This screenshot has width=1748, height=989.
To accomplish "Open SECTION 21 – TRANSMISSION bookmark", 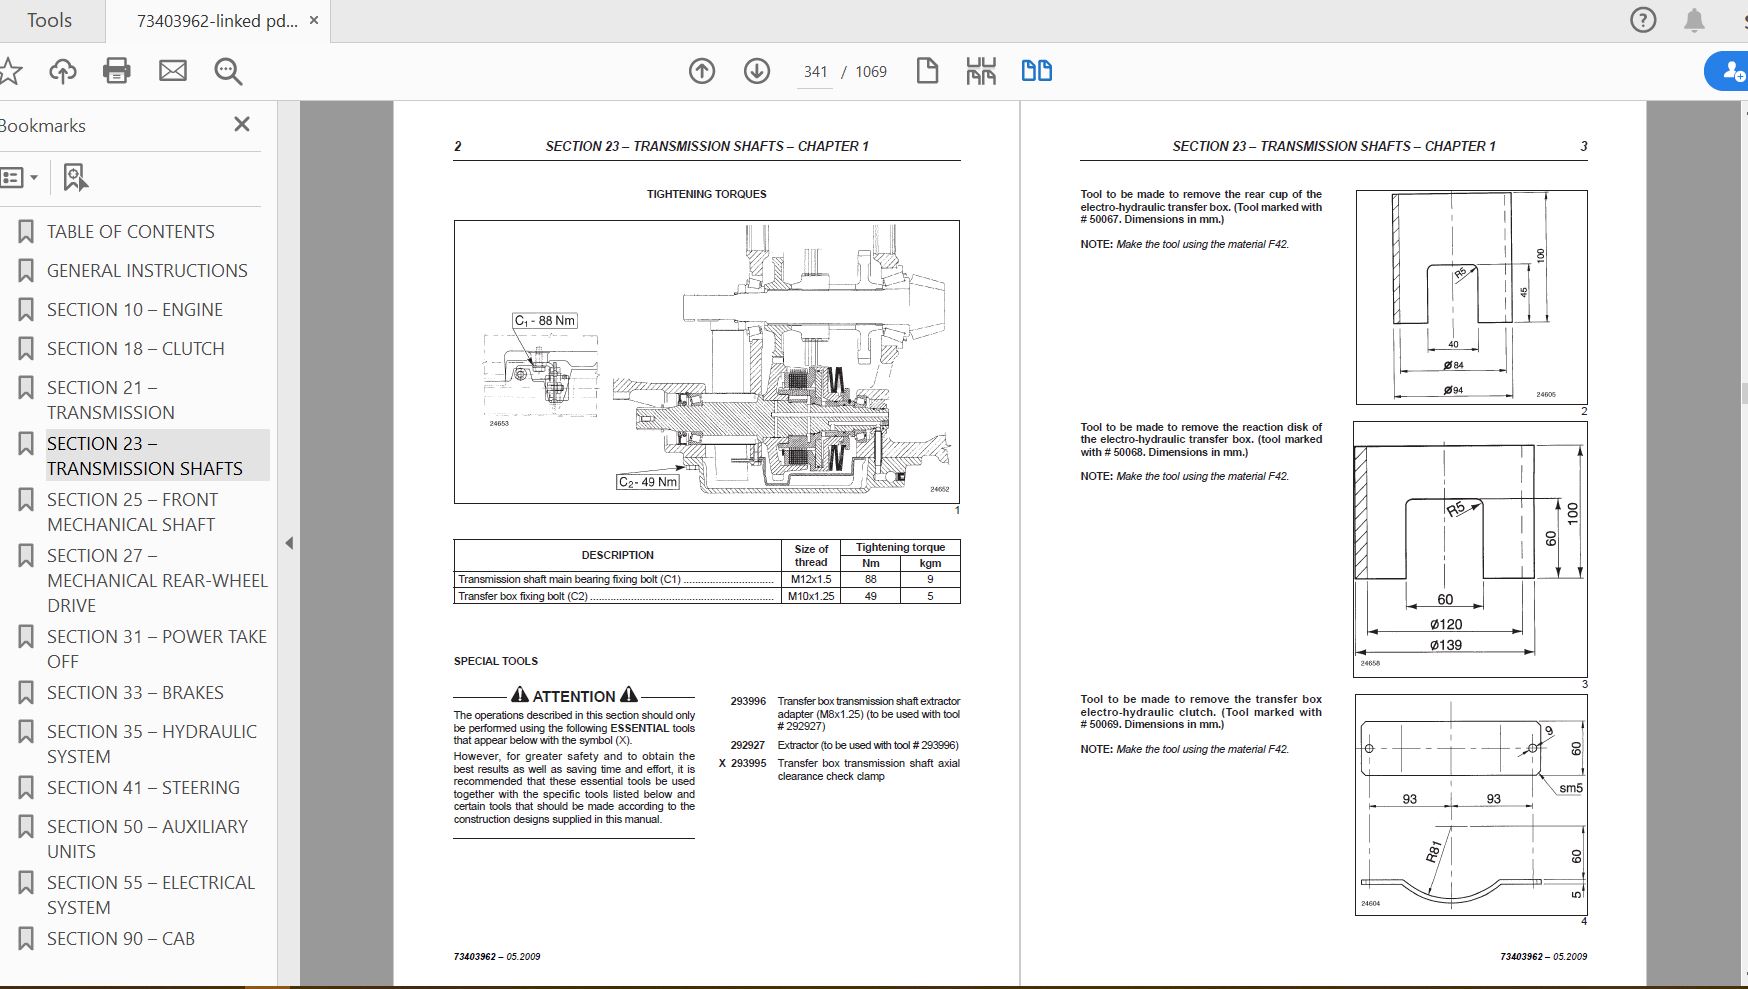I will point(110,400).
